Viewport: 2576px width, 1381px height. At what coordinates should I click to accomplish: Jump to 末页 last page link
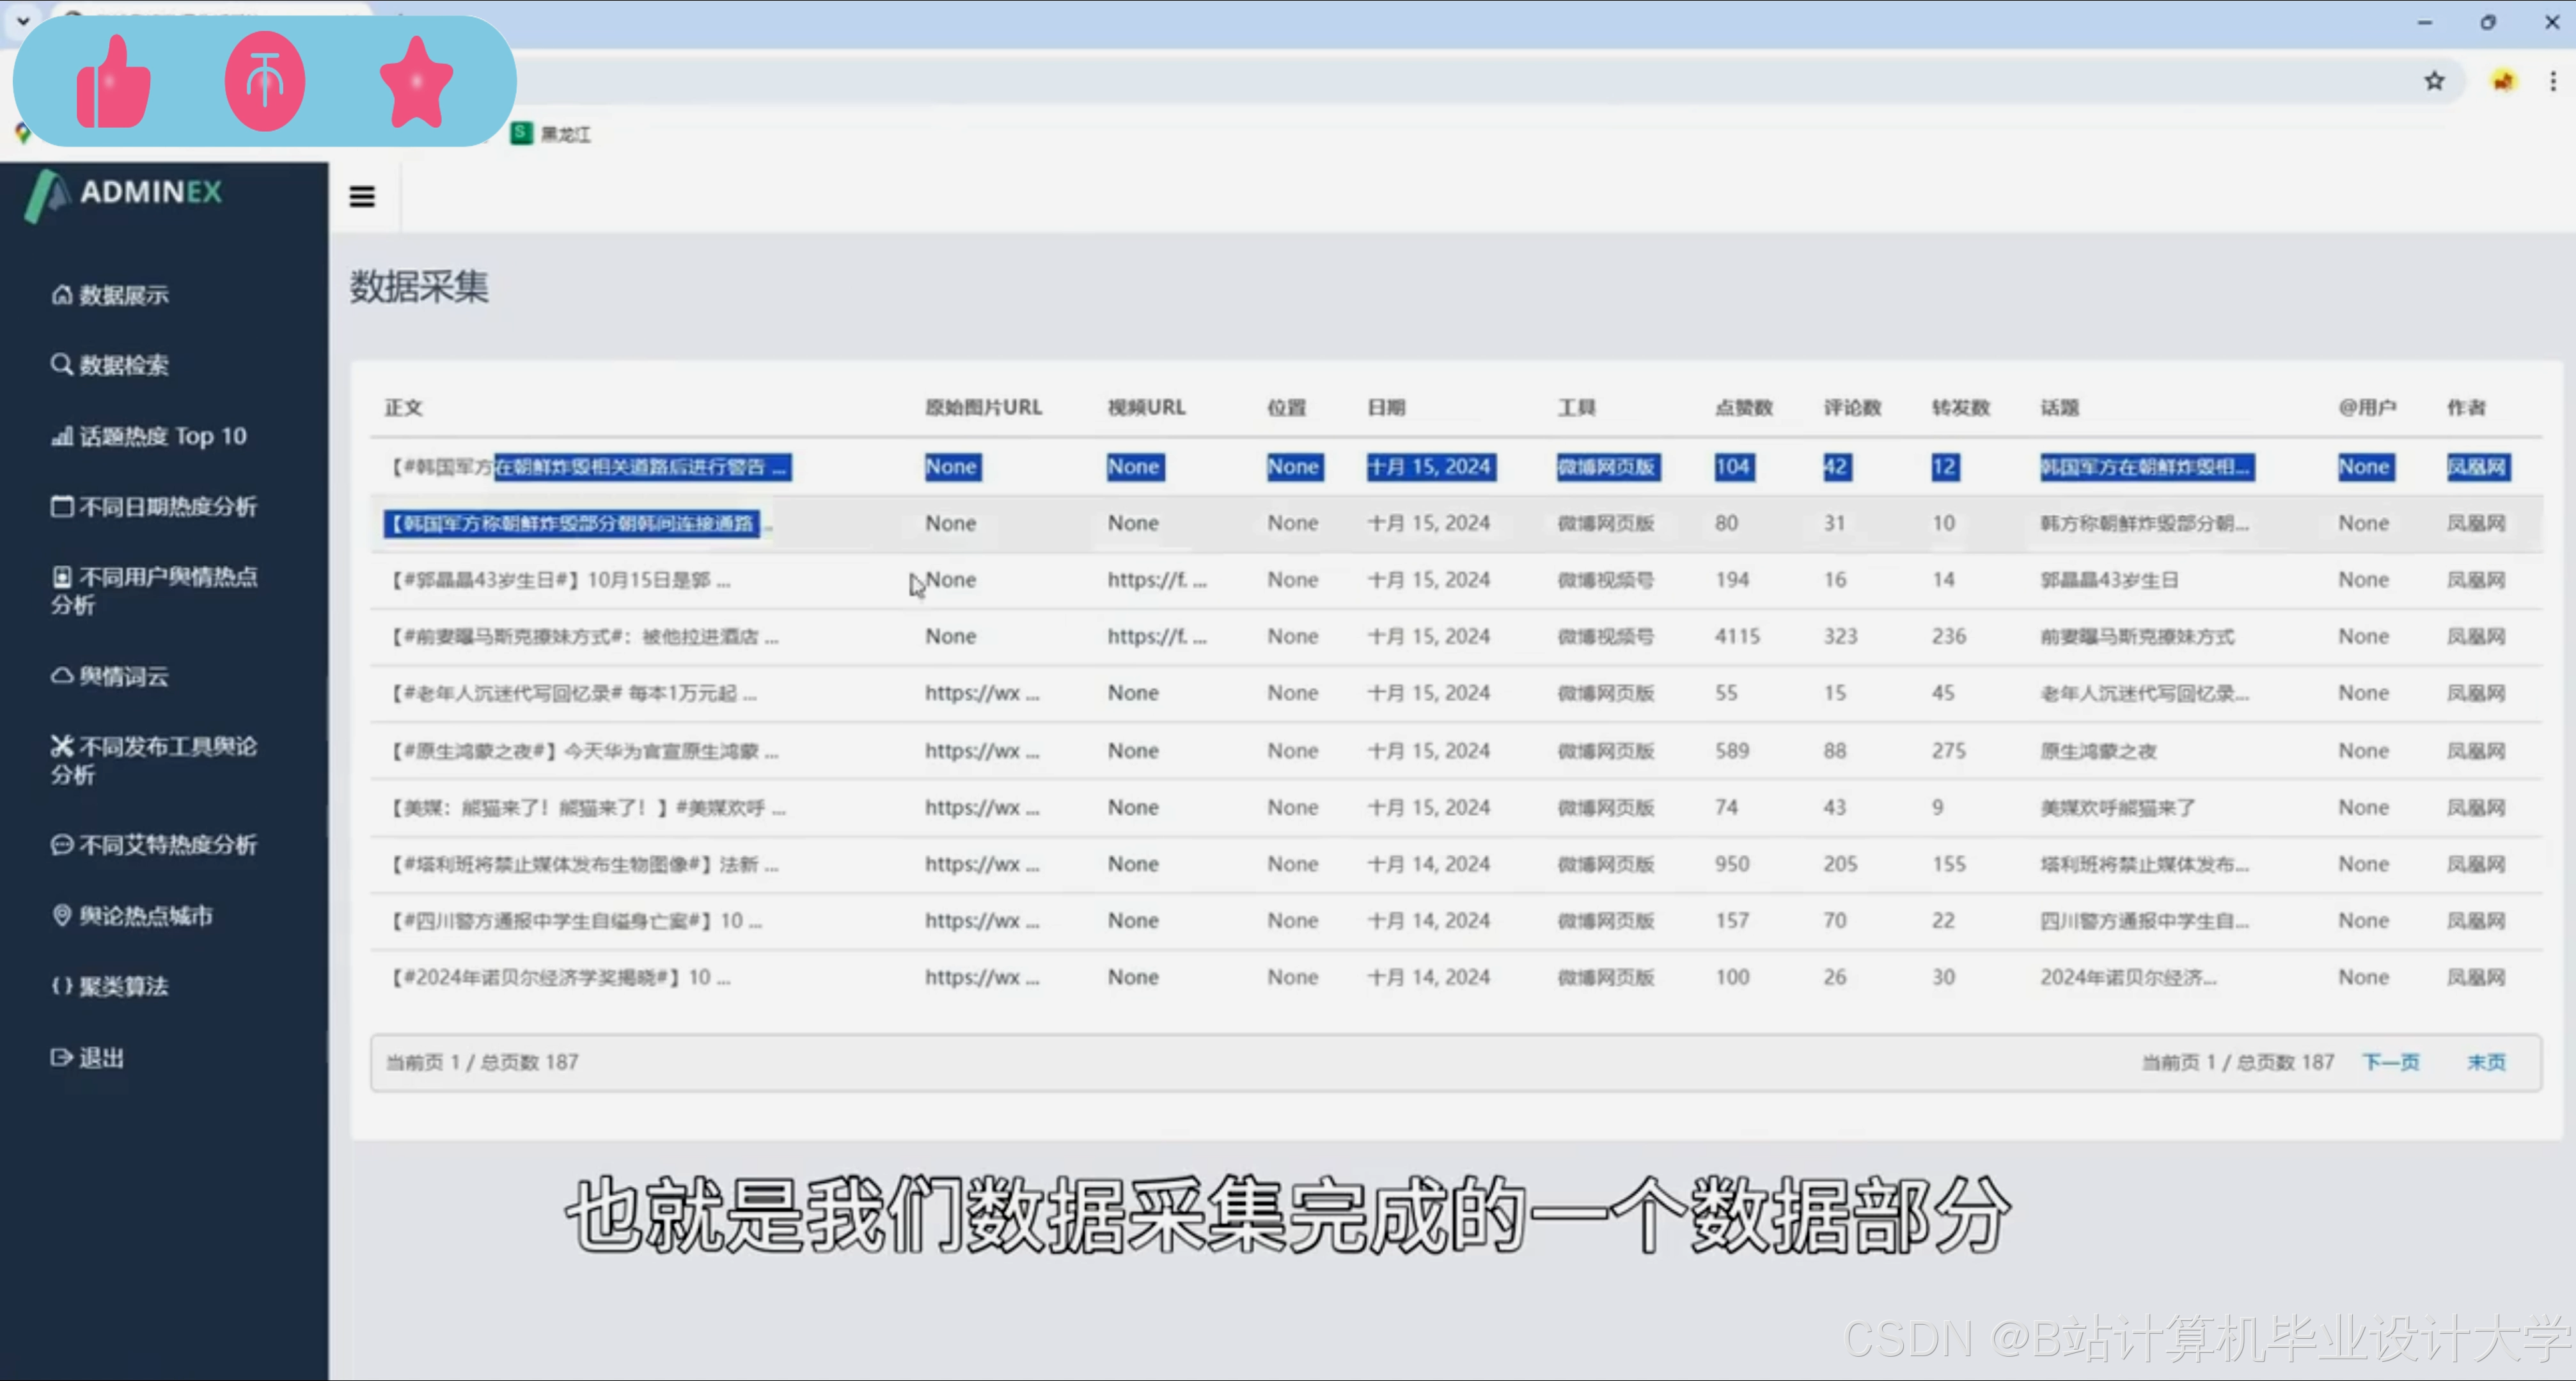pos(2486,1062)
